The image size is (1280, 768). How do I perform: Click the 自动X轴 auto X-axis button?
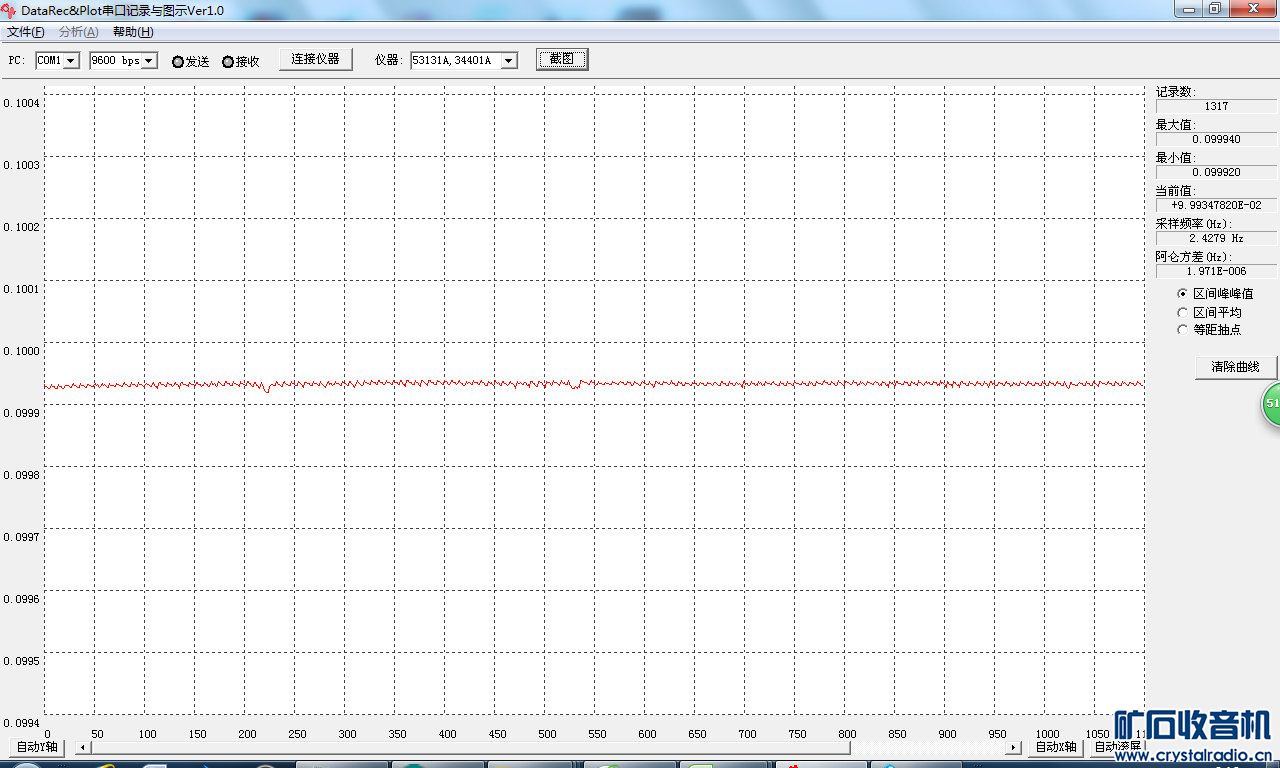(x=1056, y=747)
